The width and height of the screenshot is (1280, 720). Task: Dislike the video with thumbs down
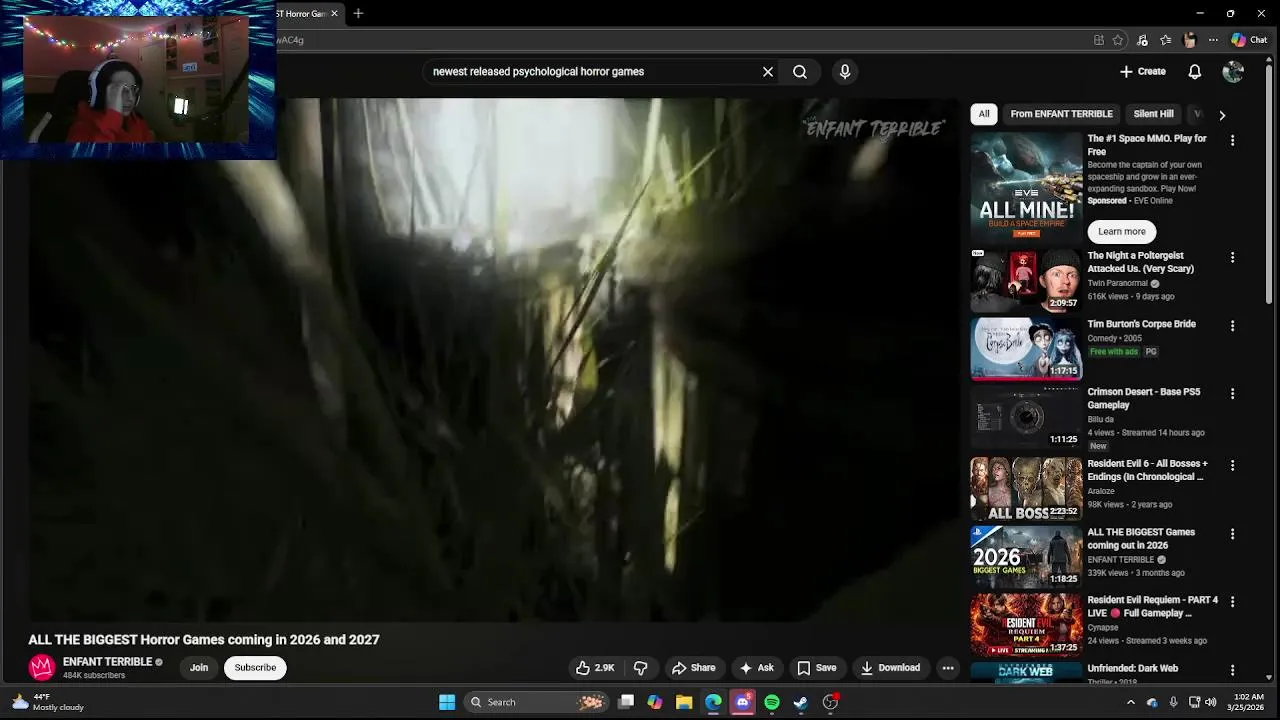pyautogui.click(x=641, y=668)
